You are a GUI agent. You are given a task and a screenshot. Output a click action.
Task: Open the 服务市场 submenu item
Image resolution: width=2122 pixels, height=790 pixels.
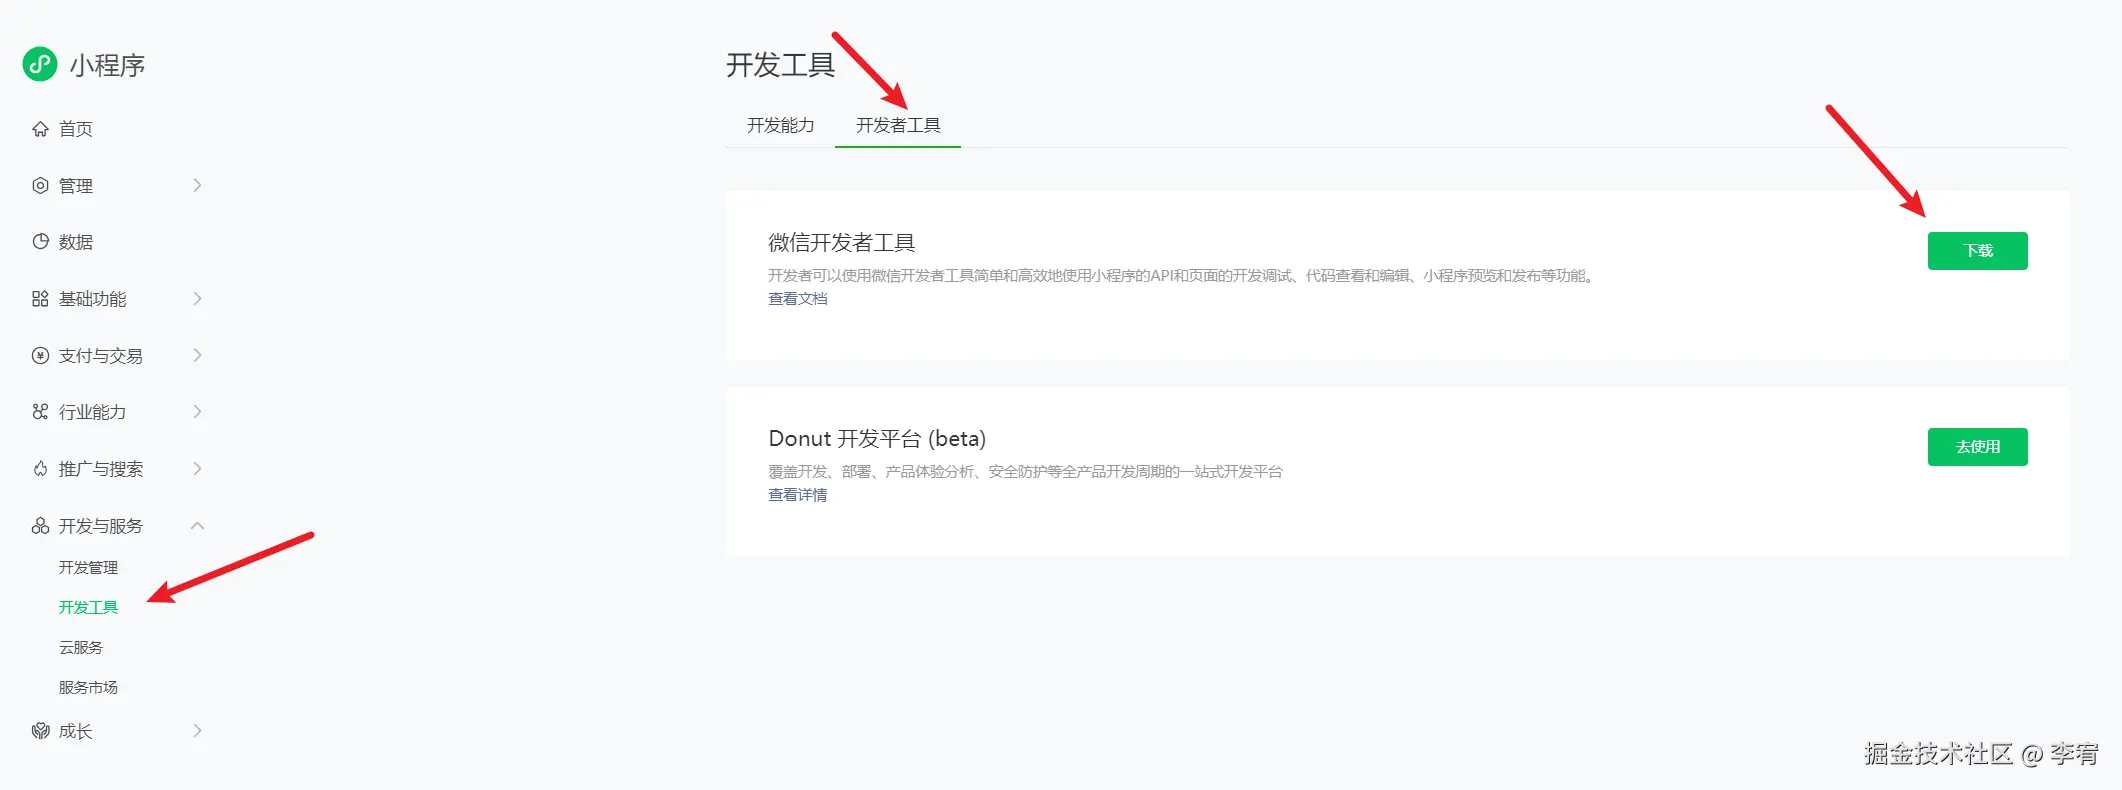click(x=89, y=687)
